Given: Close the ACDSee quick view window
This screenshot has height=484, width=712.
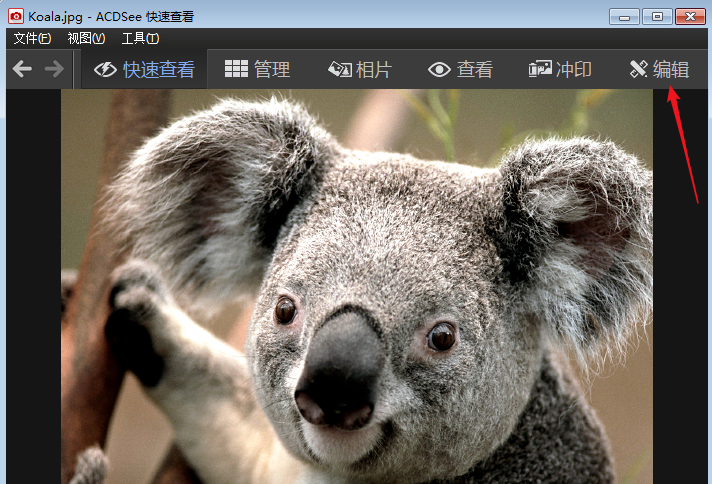Looking at the screenshot, I should point(690,16).
